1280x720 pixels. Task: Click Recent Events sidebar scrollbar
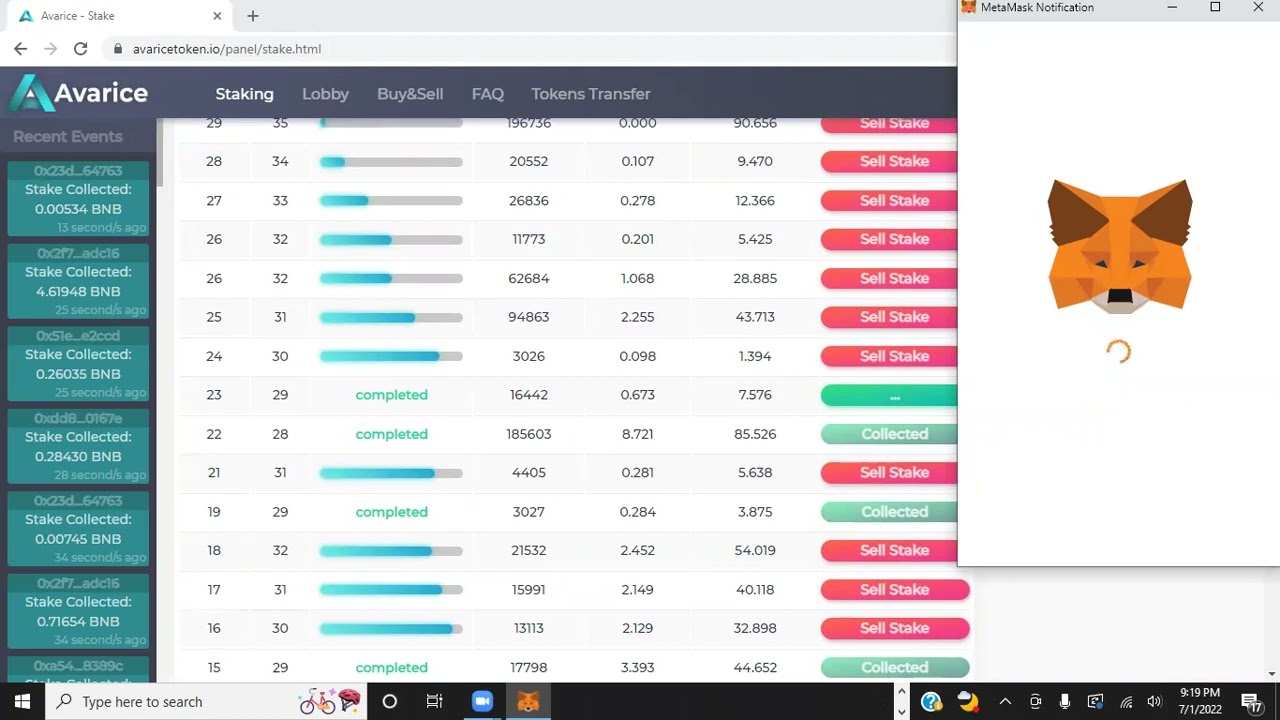(x=160, y=152)
